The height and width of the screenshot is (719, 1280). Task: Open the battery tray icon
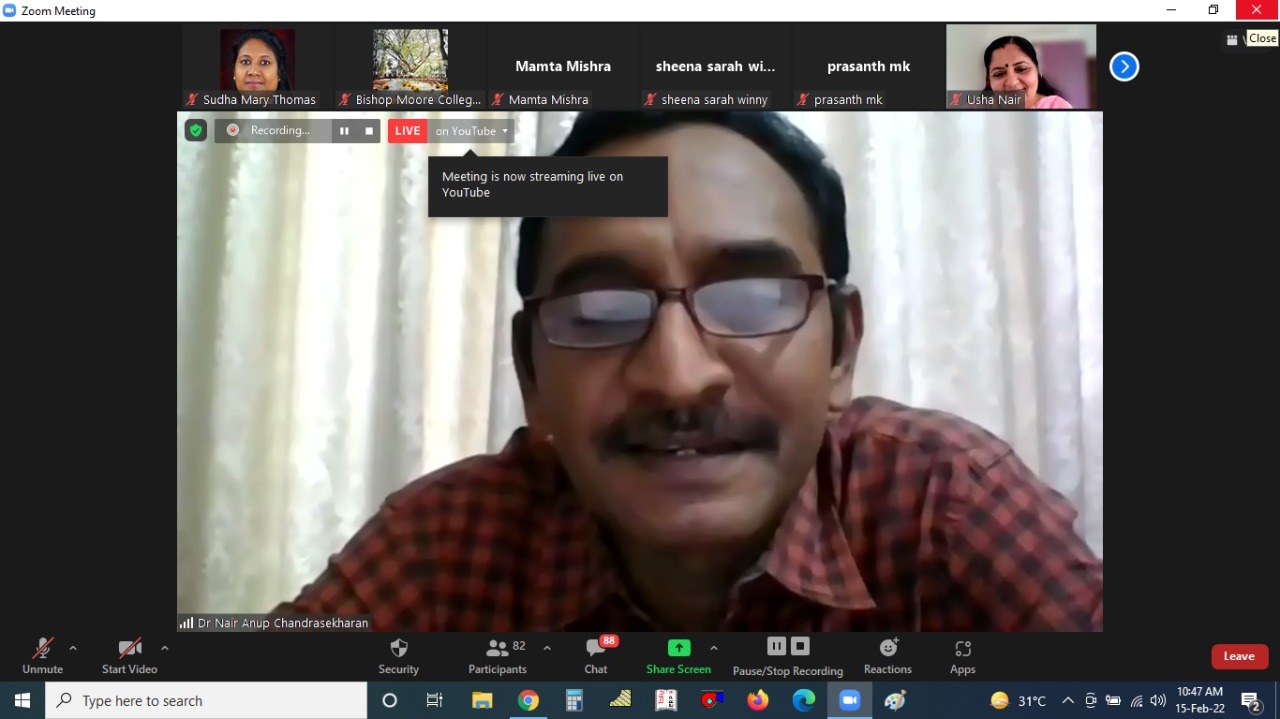coord(1113,700)
